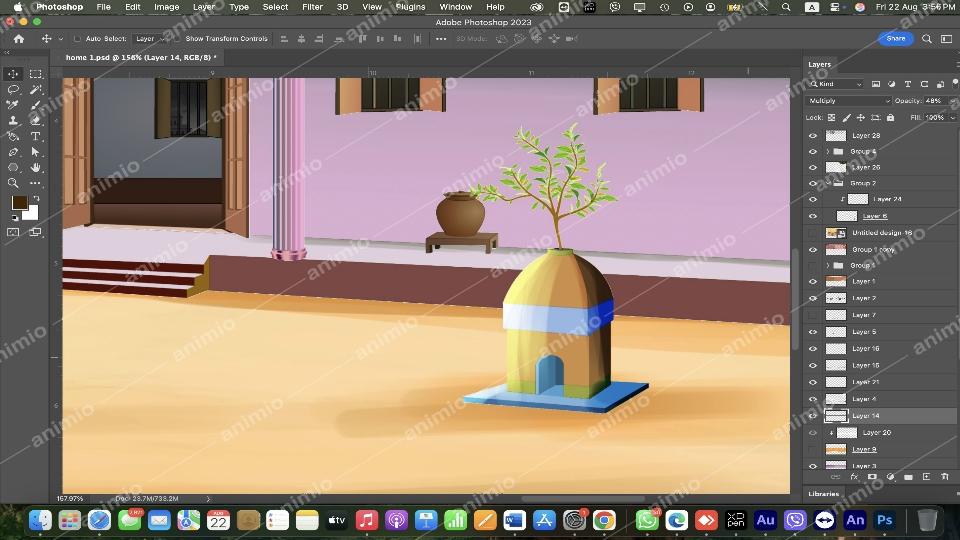Click the Share button
This screenshot has width=960, height=540.
coord(895,39)
